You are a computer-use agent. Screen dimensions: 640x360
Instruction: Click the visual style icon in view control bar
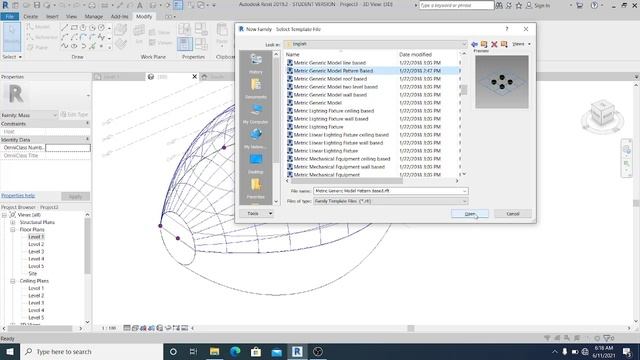pos(135,328)
